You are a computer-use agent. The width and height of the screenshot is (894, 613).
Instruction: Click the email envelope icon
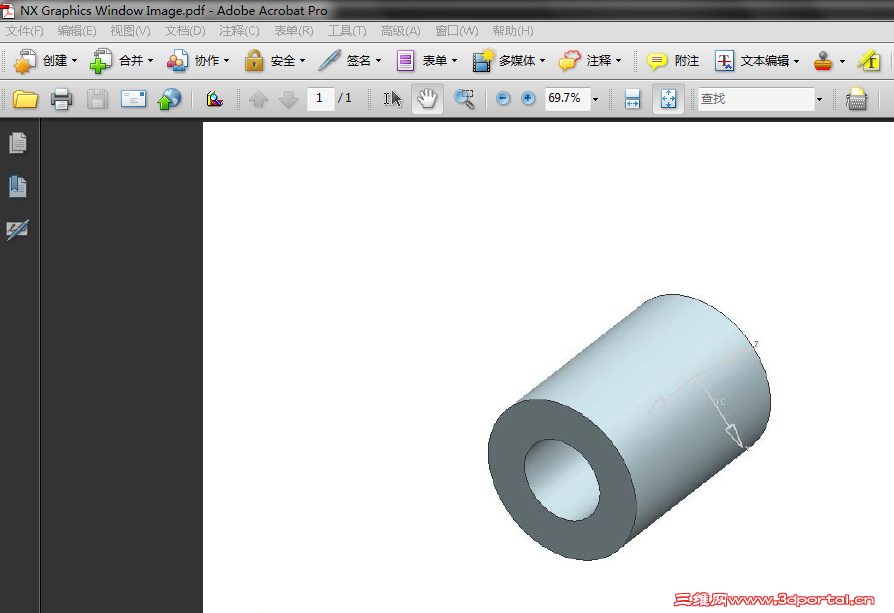pos(133,99)
